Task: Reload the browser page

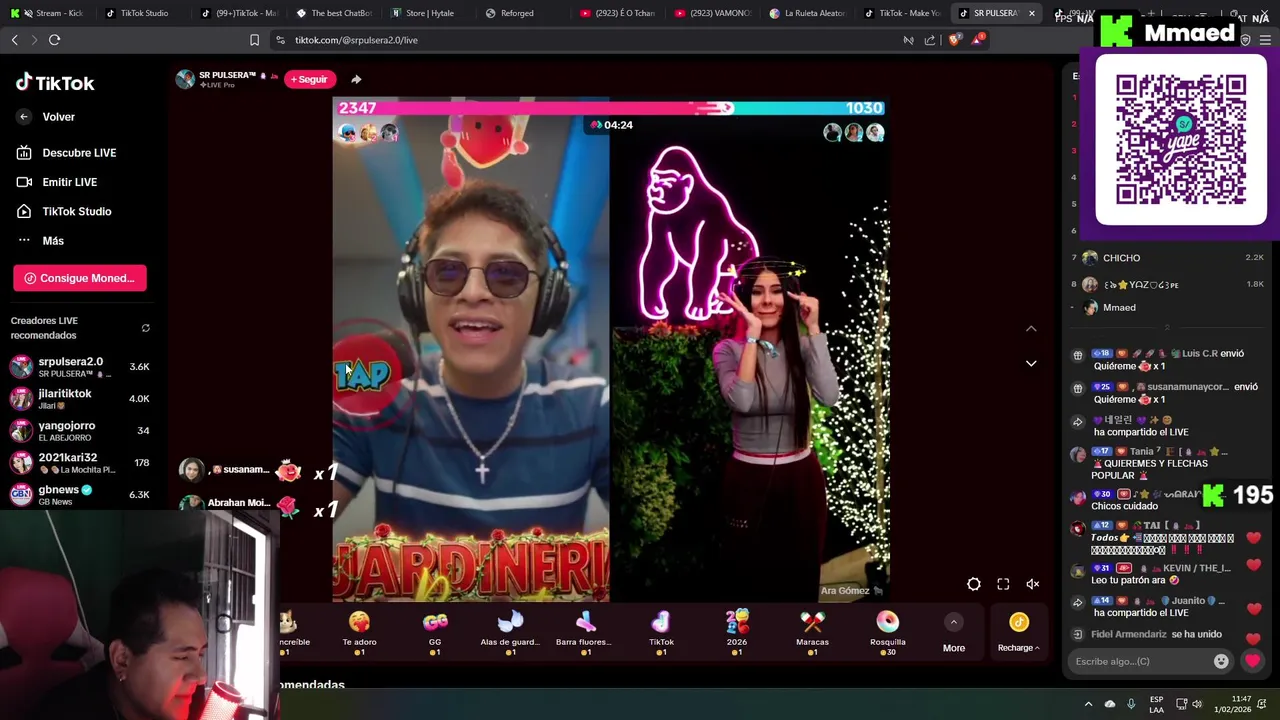Action: pos(54,40)
